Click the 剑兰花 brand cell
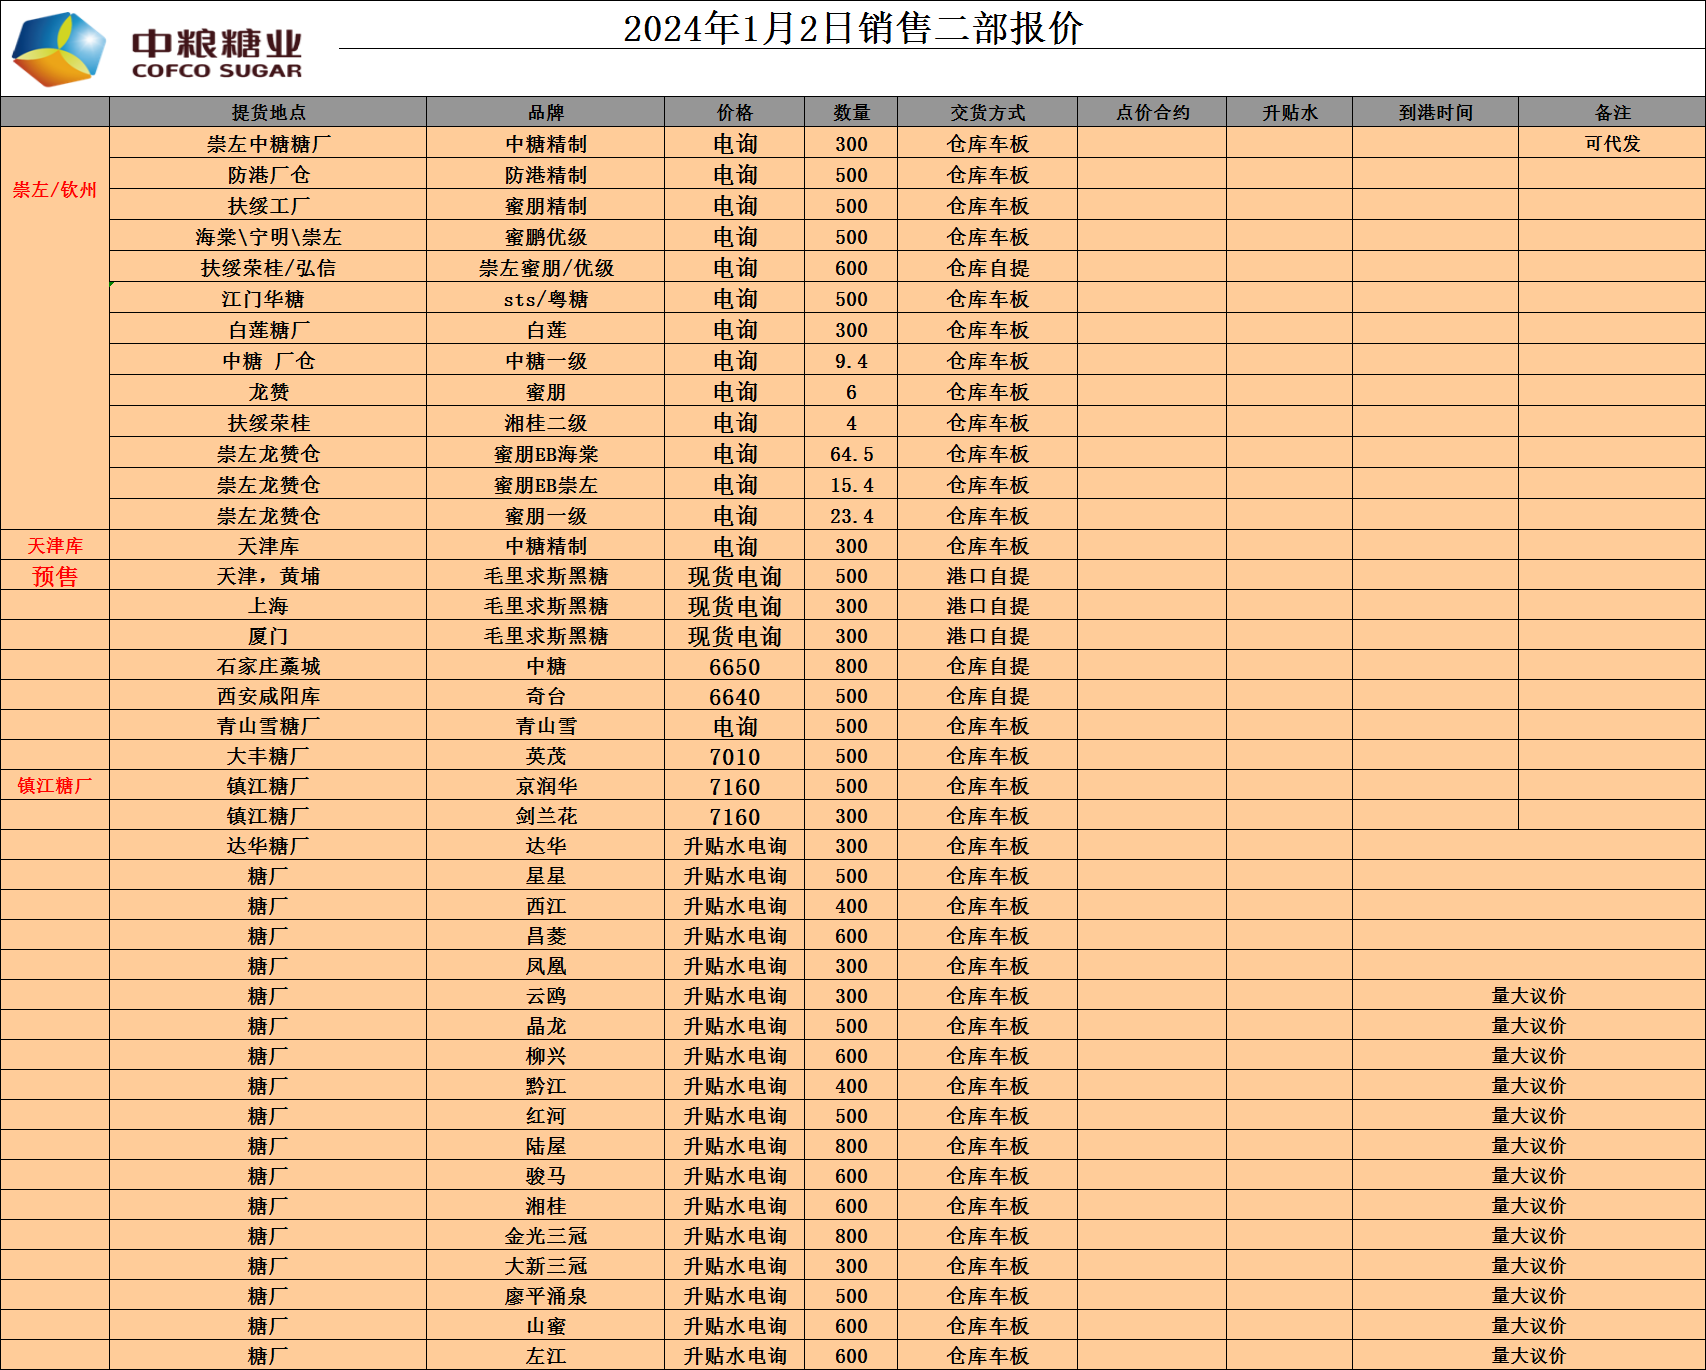 point(545,816)
